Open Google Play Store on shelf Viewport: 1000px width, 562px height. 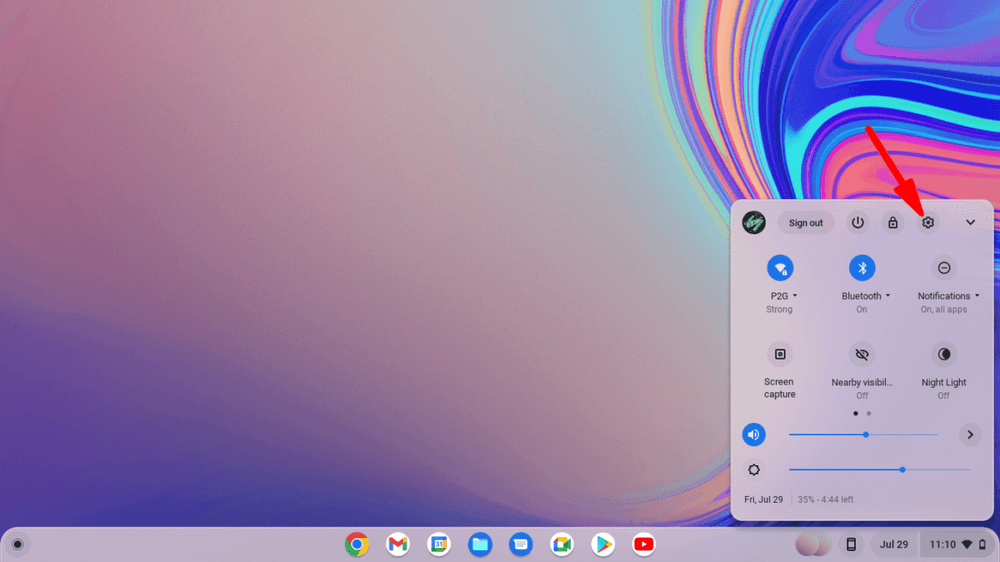click(x=603, y=544)
